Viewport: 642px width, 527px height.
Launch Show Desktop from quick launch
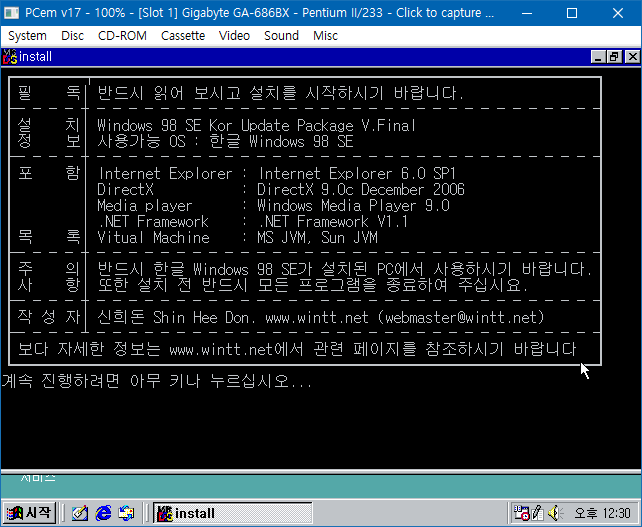80,513
